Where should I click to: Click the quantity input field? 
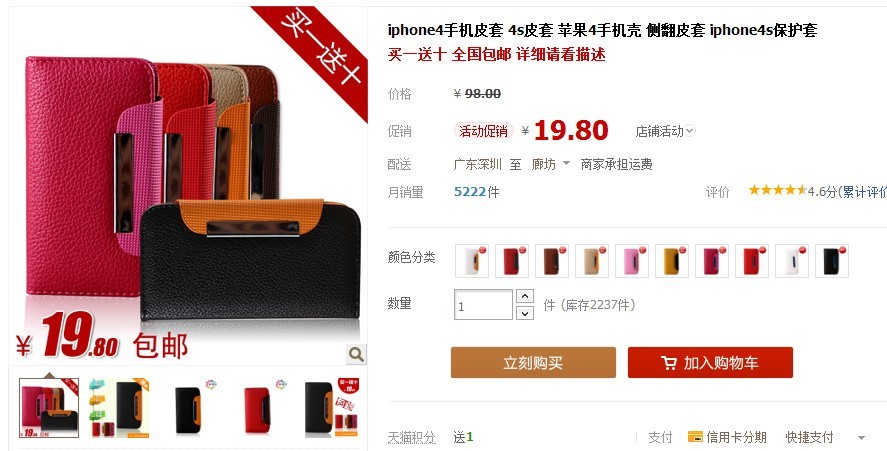pyautogui.click(x=484, y=304)
